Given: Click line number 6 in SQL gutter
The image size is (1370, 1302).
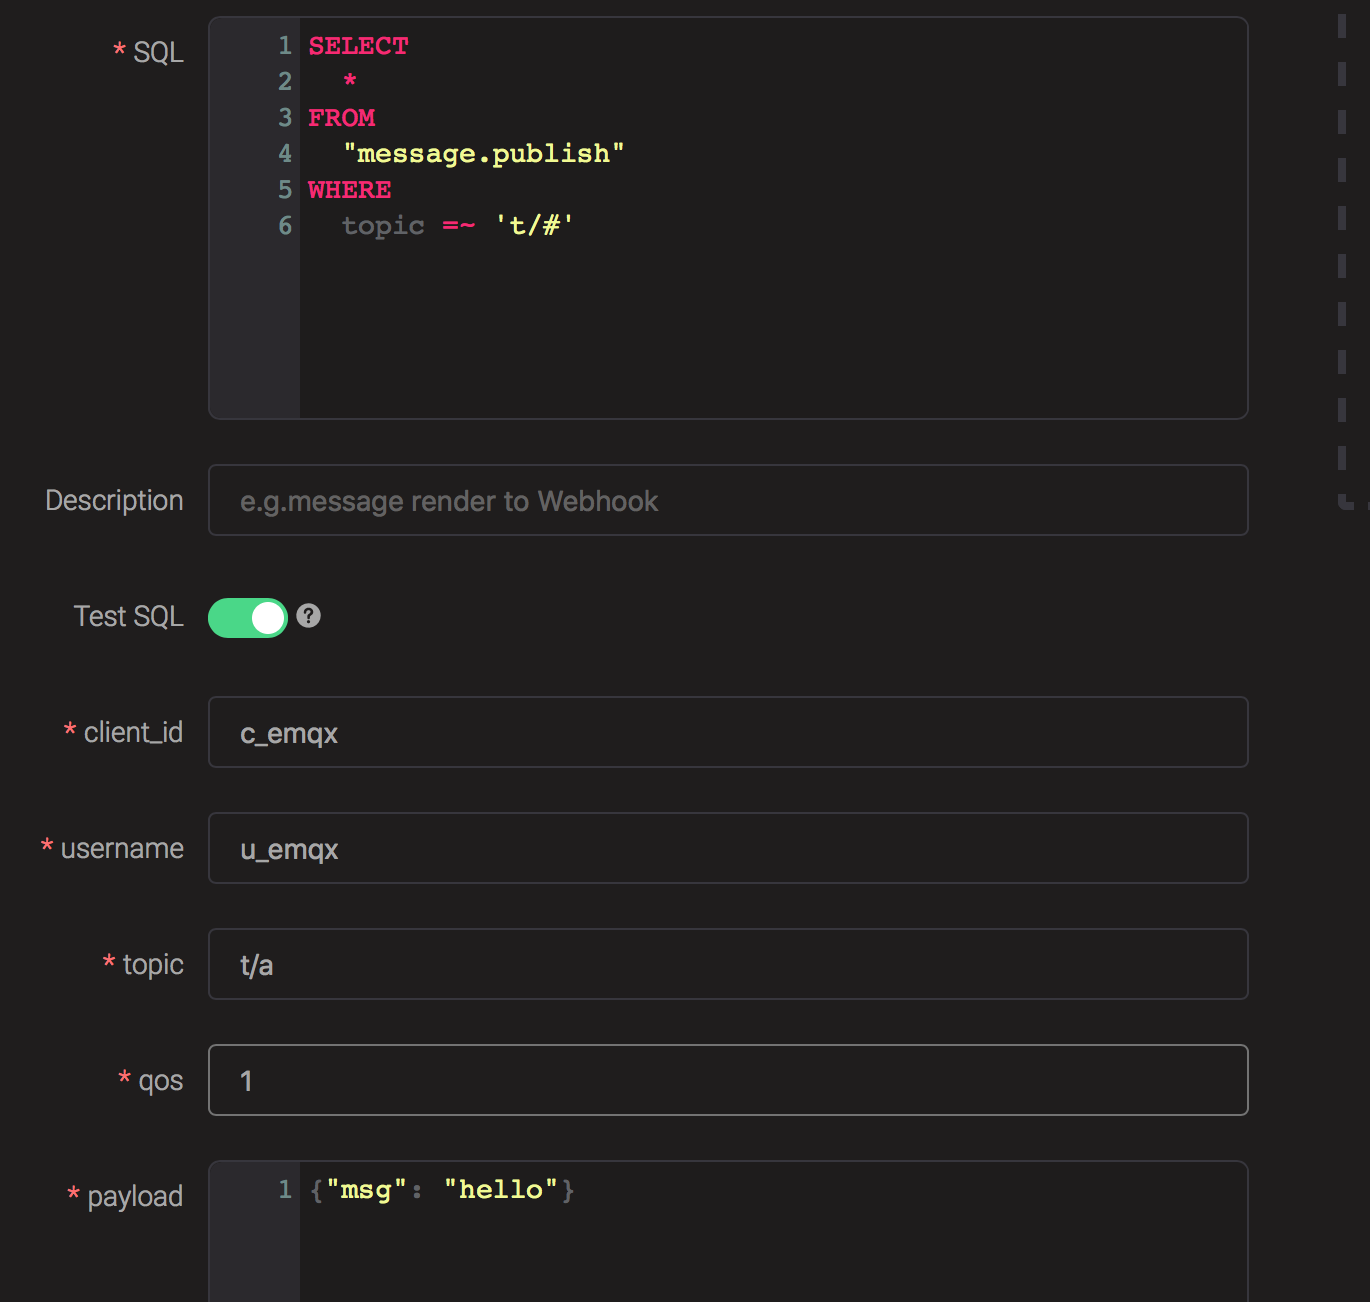Looking at the screenshot, I should [285, 226].
